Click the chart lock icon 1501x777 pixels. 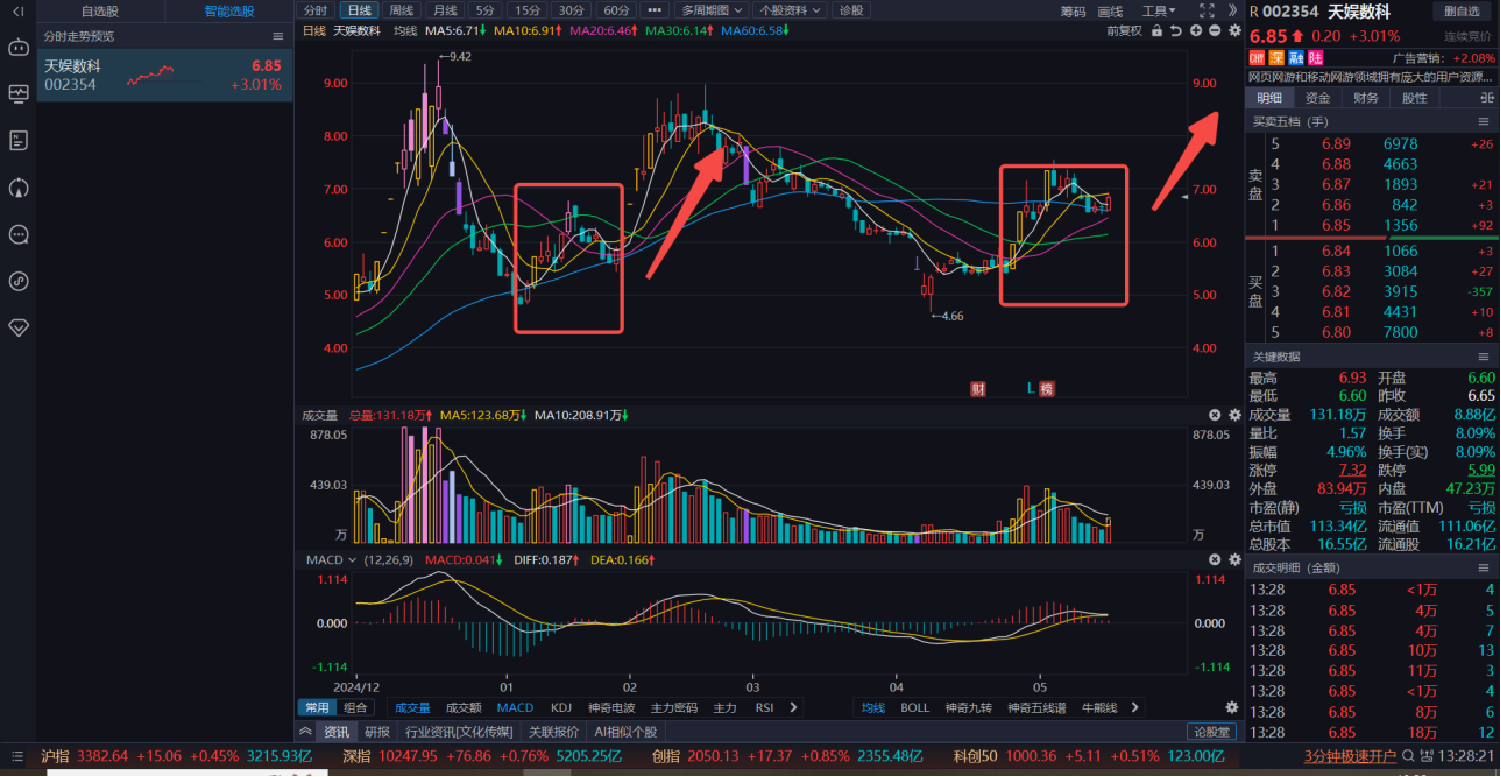coord(1157,31)
